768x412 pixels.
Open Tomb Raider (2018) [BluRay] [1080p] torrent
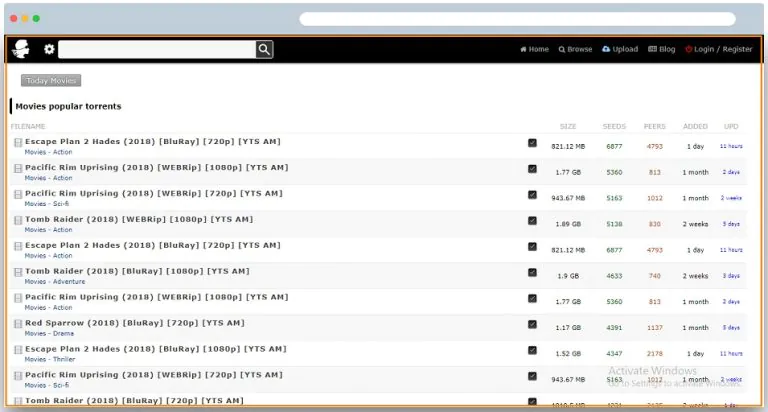[x=137, y=271]
